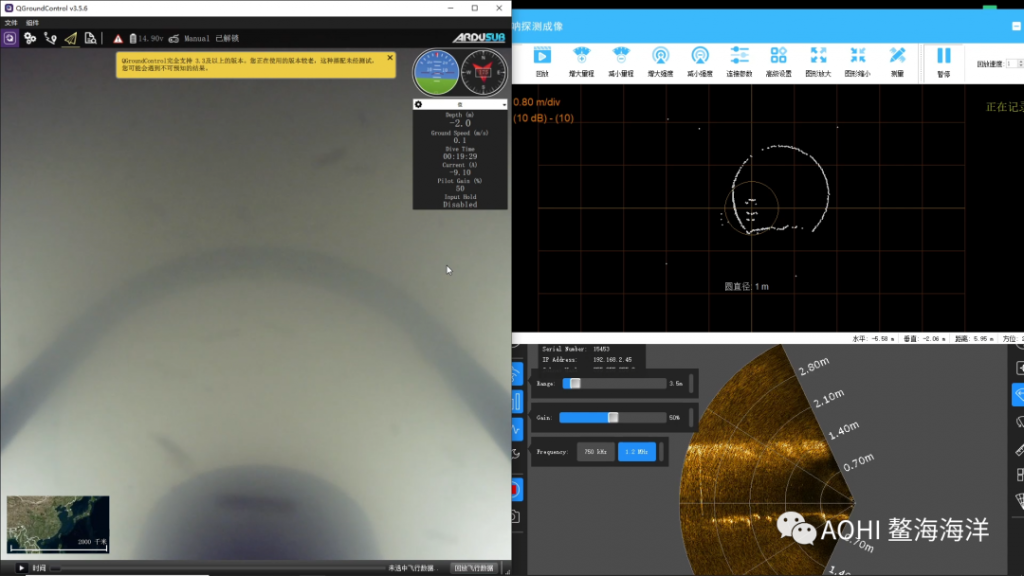Click the battery voltage 14.90v indicator
The width and height of the screenshot is (1024, 576).
click(x=146, y=39)
